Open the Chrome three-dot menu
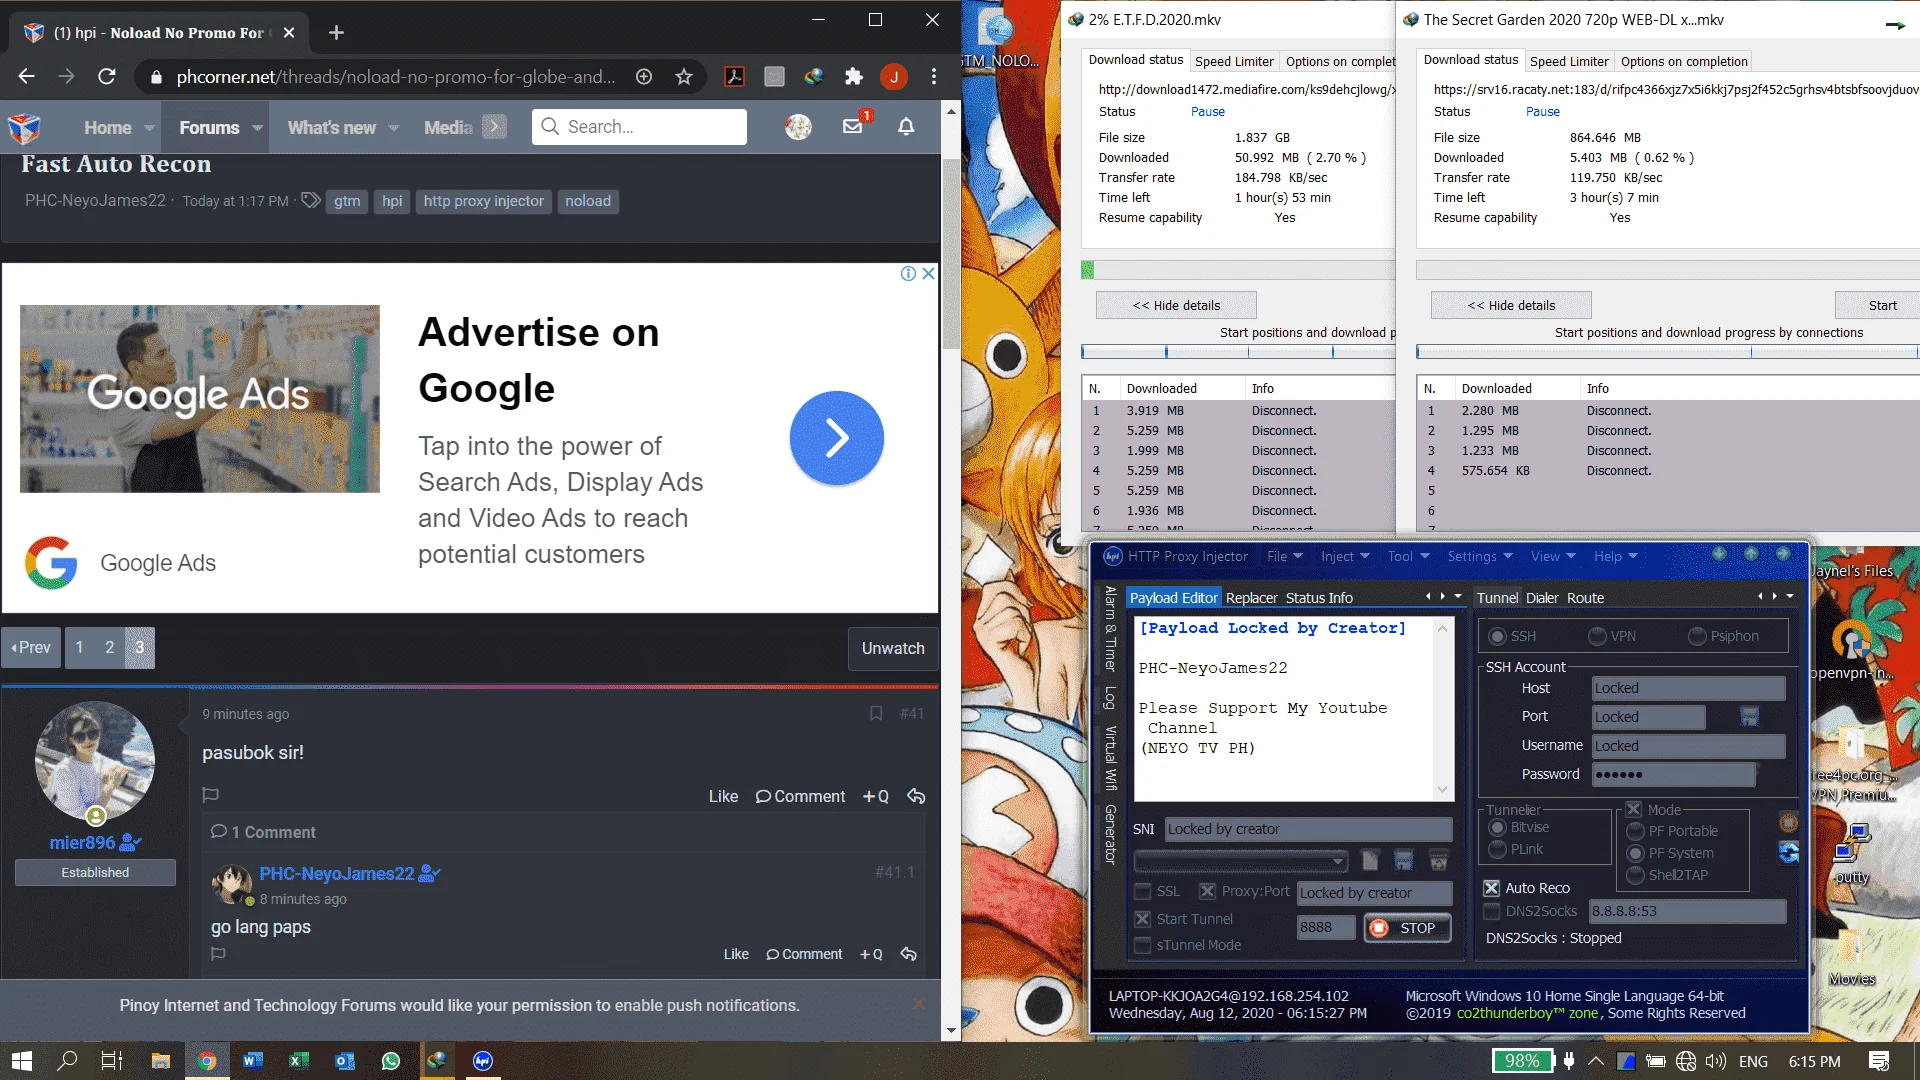 pos(934,76)
